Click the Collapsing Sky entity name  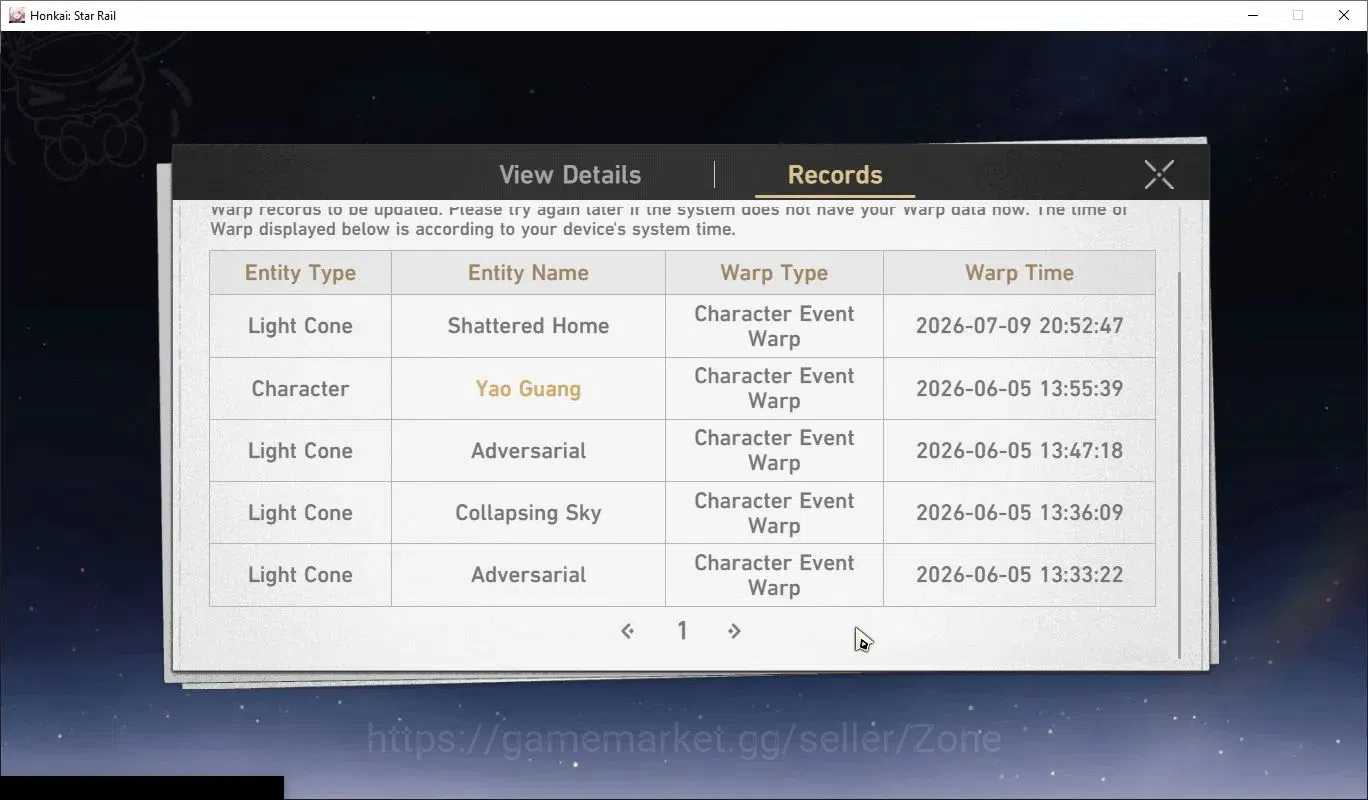click(x=528, y=513)
